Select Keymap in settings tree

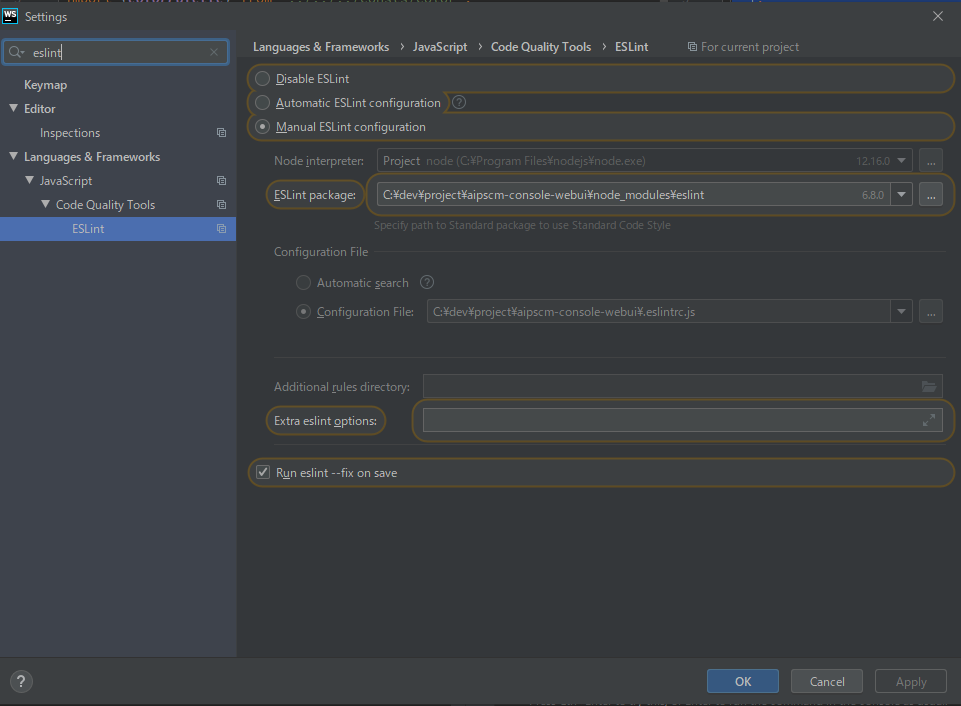click(x=45, y=85)
